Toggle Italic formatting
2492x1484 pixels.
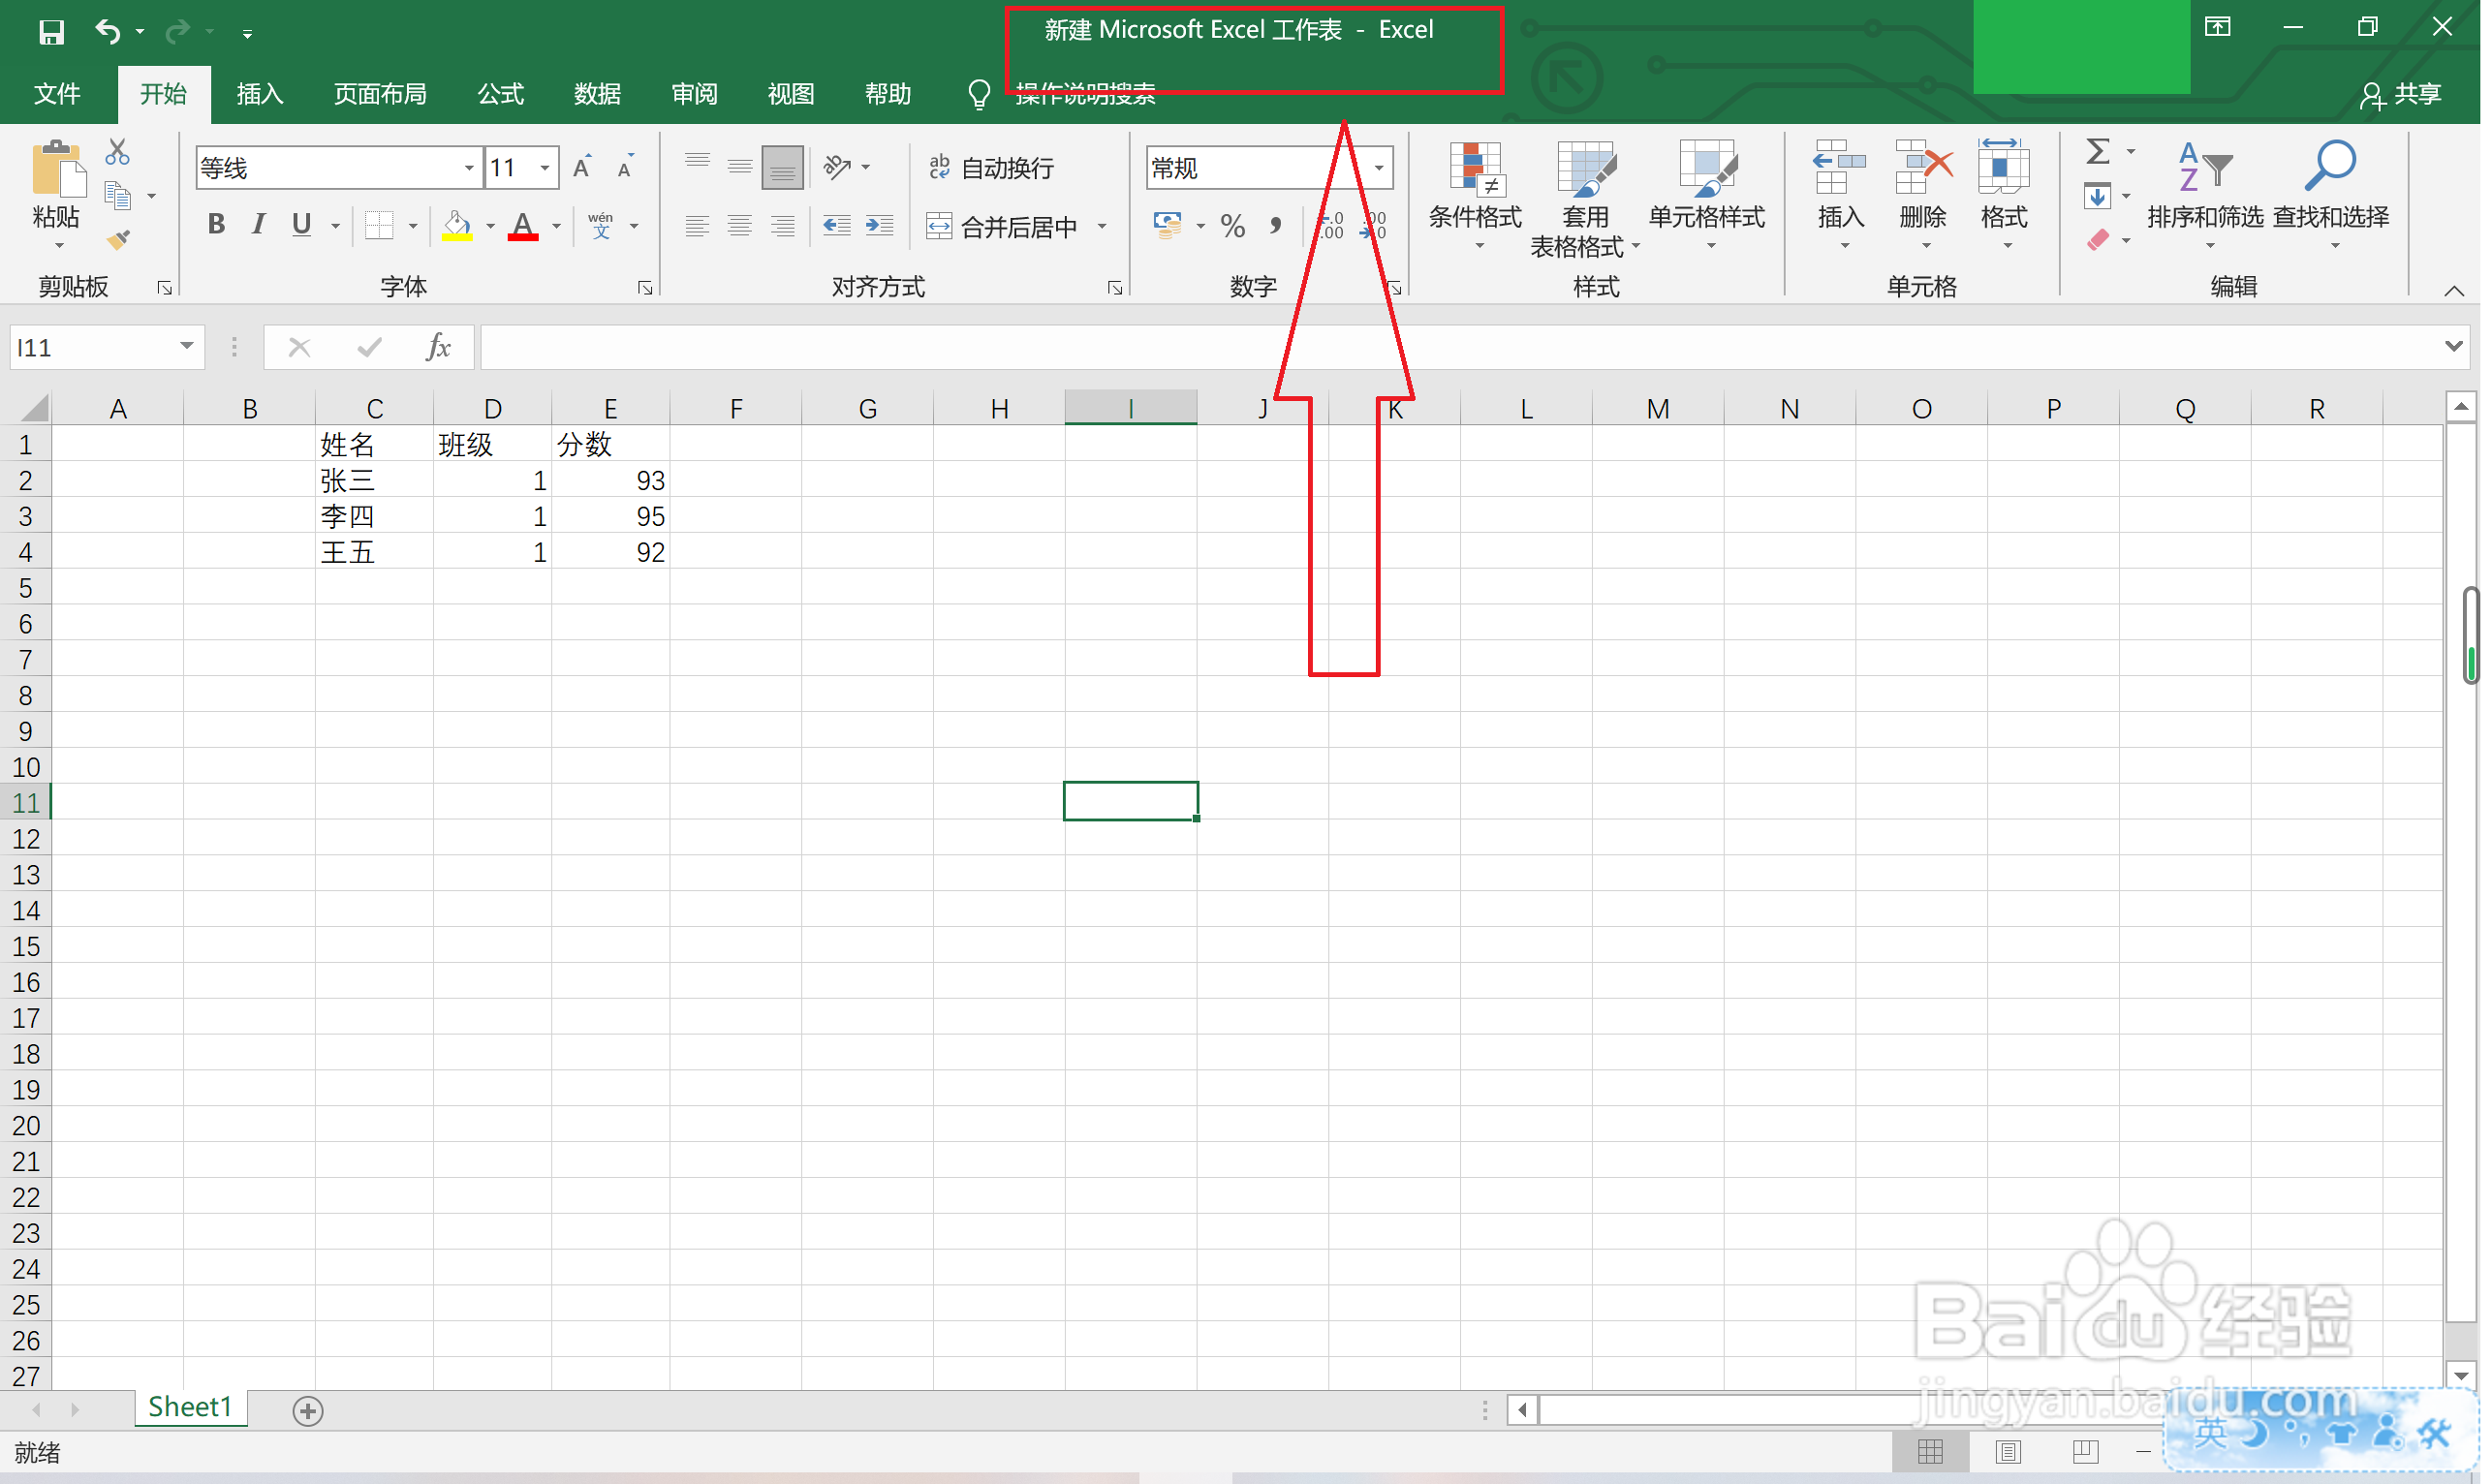click(x=259, y=226)
